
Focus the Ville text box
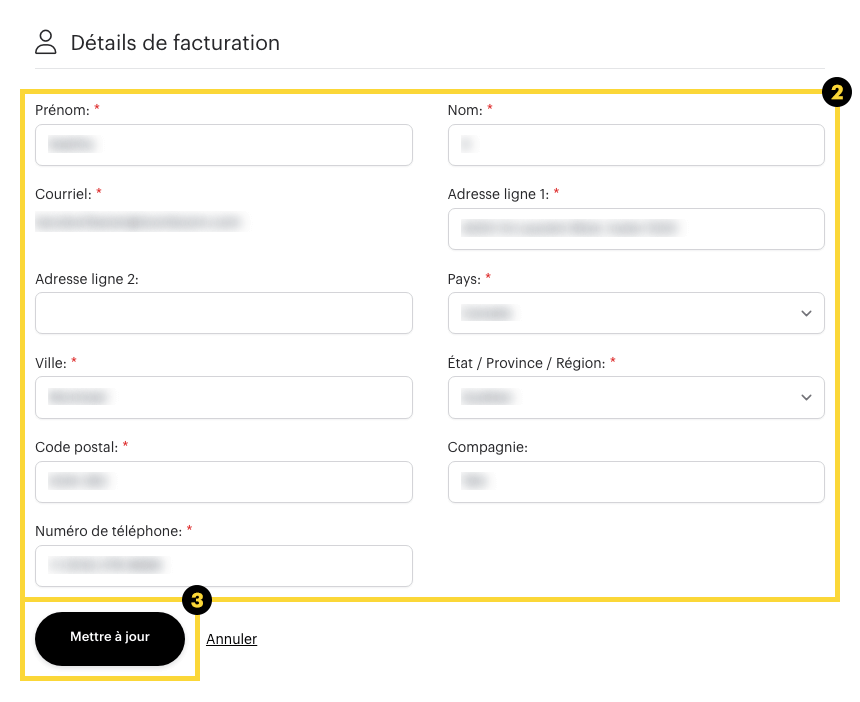223,397
